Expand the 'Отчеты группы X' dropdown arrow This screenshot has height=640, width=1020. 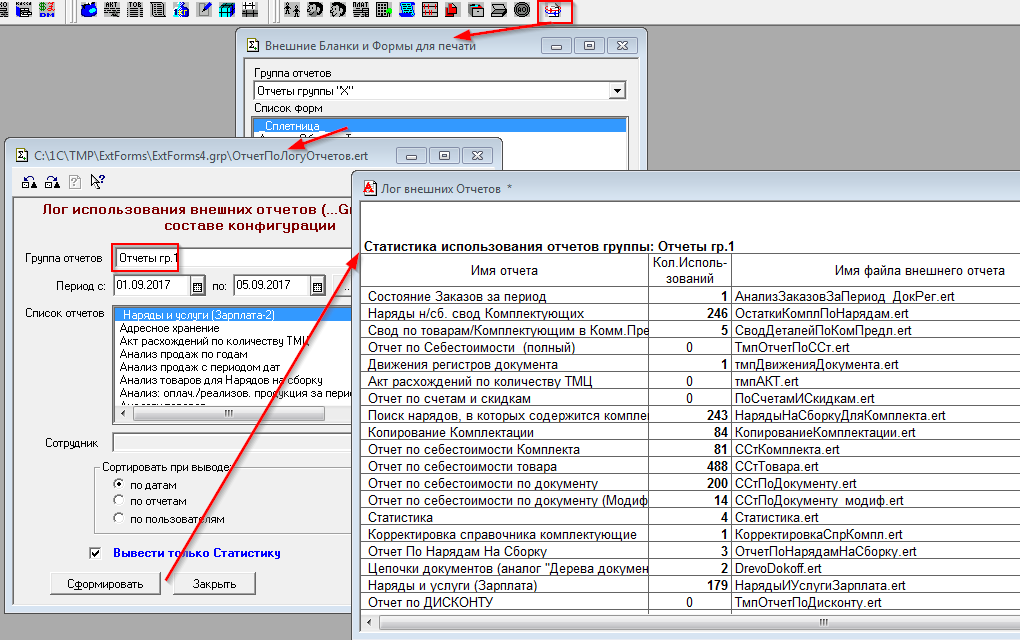point(617,90)
